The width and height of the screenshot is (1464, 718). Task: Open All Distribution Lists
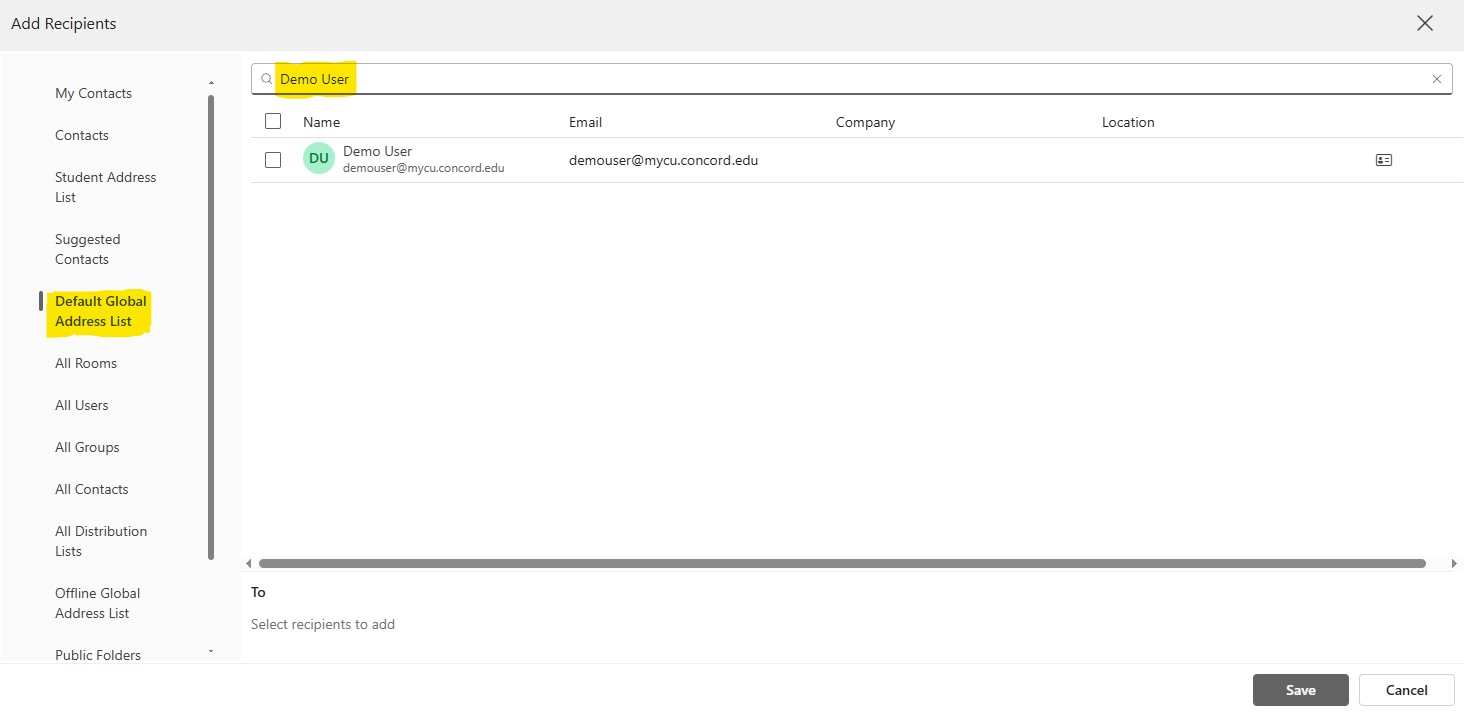(100, 541)
